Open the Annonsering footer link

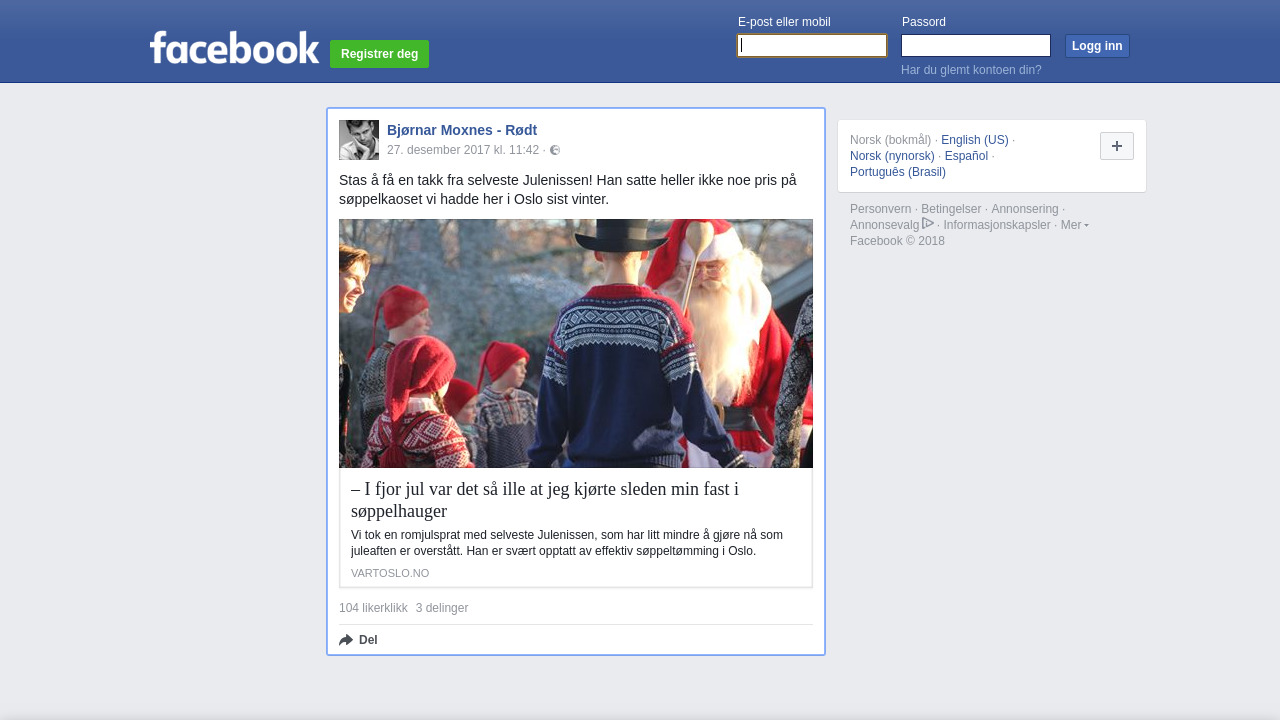(1025, 209)
